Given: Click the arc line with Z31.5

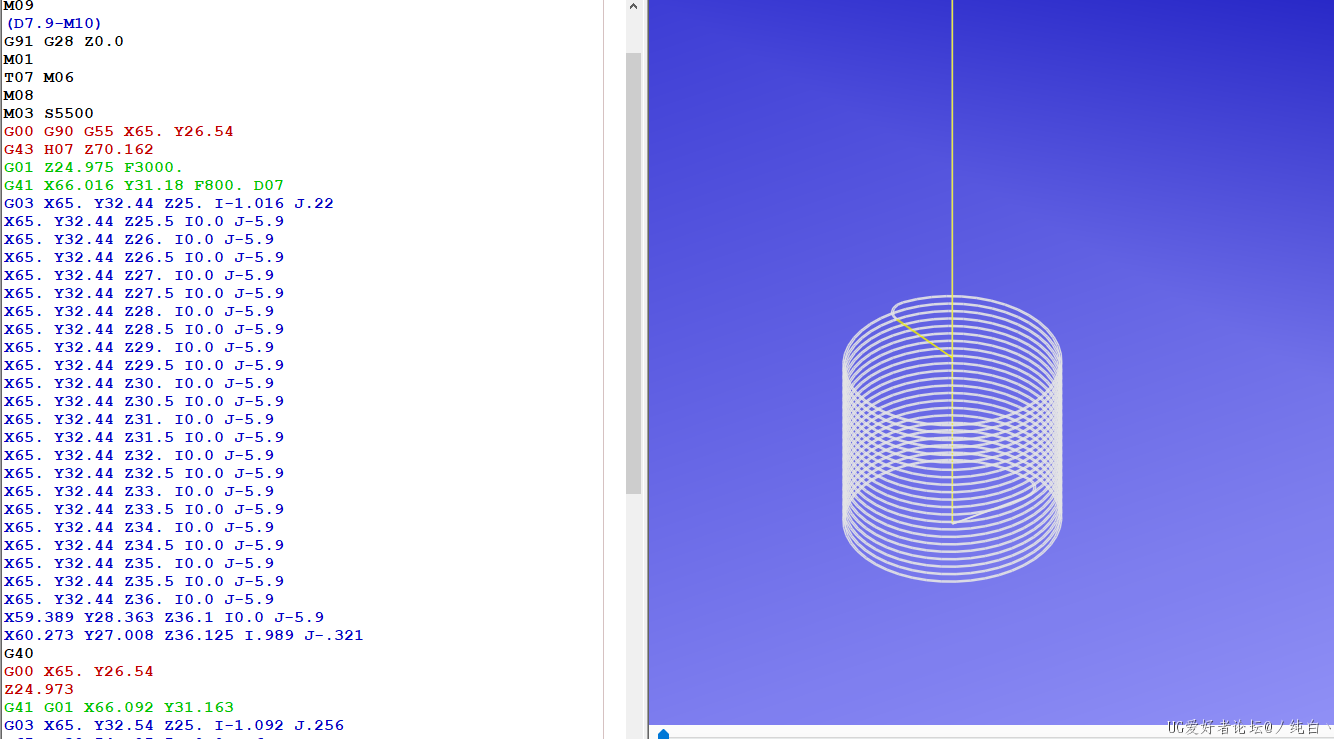Looking at the screenshot, I should pyautogui.click(x=144, y=437).
